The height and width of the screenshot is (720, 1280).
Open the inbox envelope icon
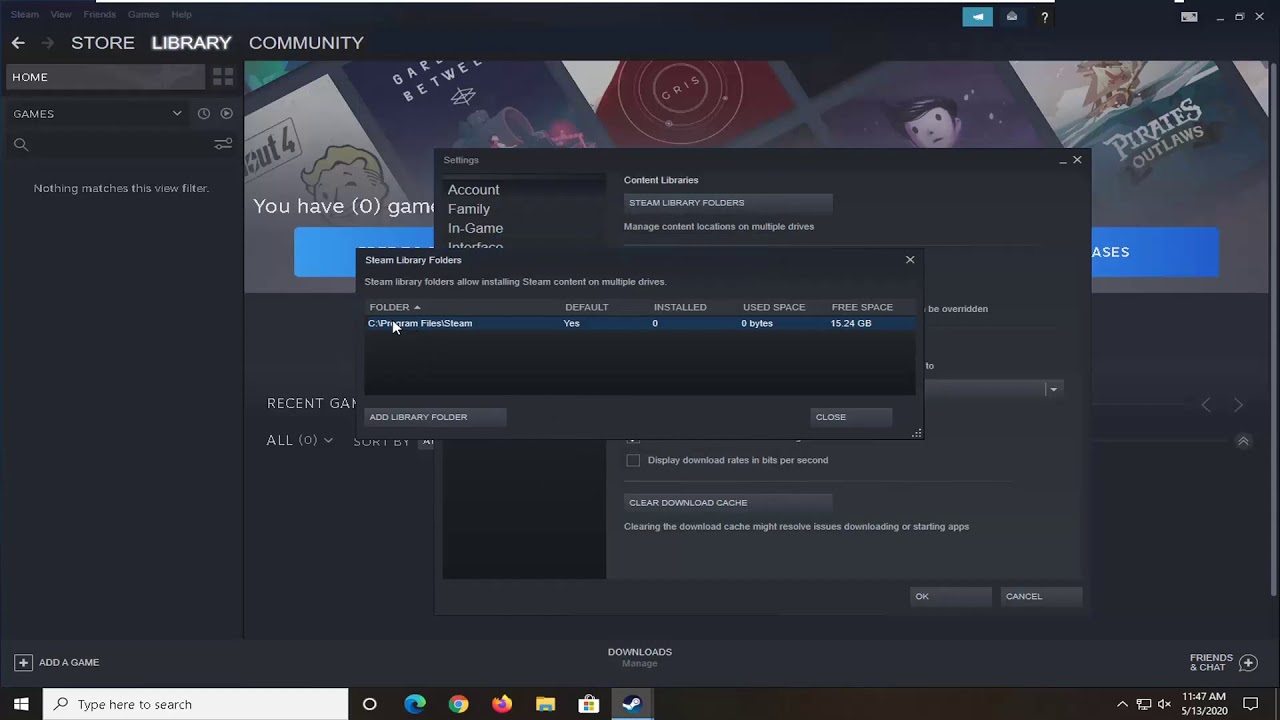pyautogui.click(x=1012, y=17)
